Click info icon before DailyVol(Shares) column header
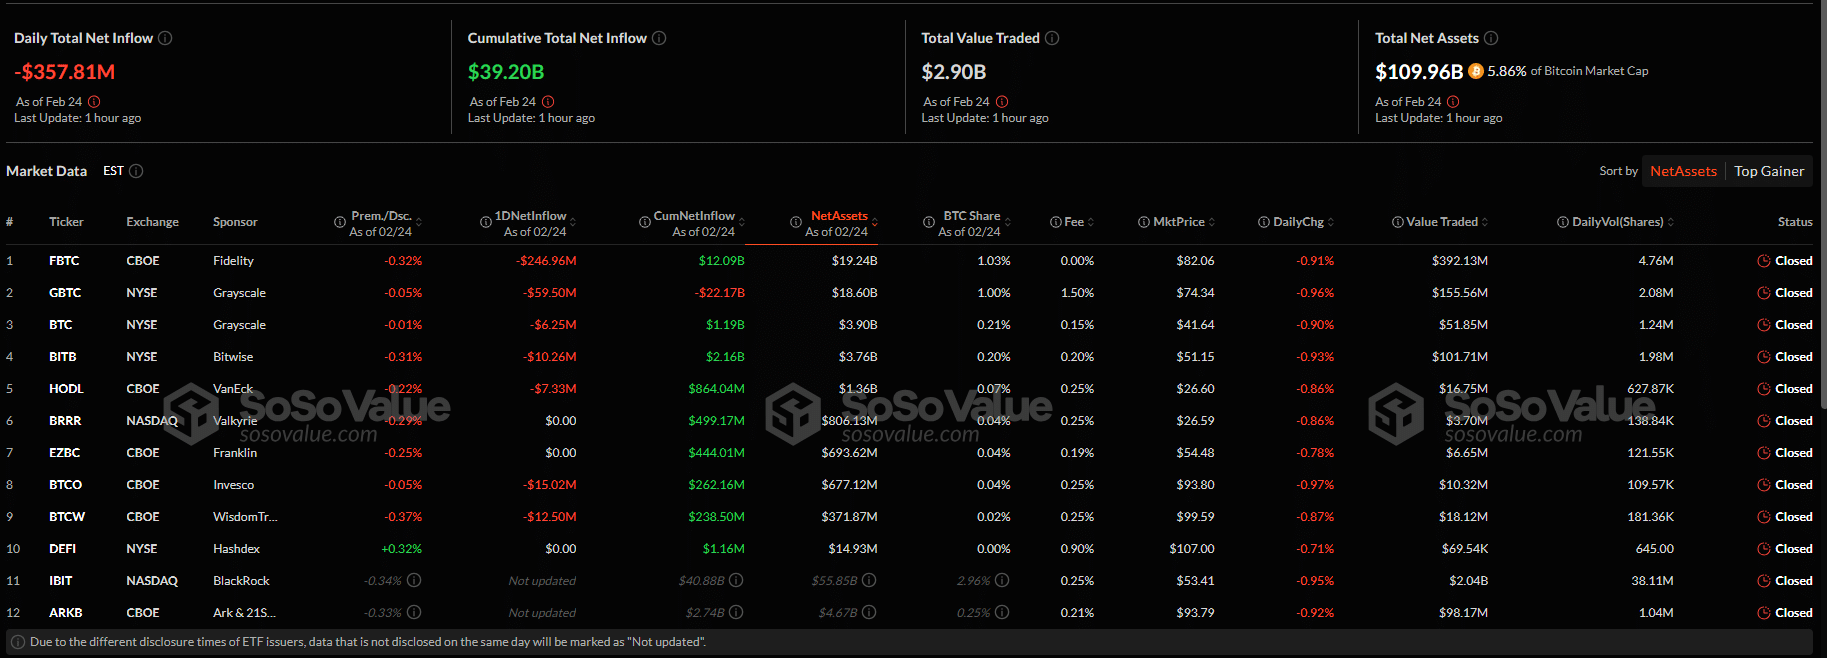The height and width of the screenshot is (658, 1827). point(1563,222)
